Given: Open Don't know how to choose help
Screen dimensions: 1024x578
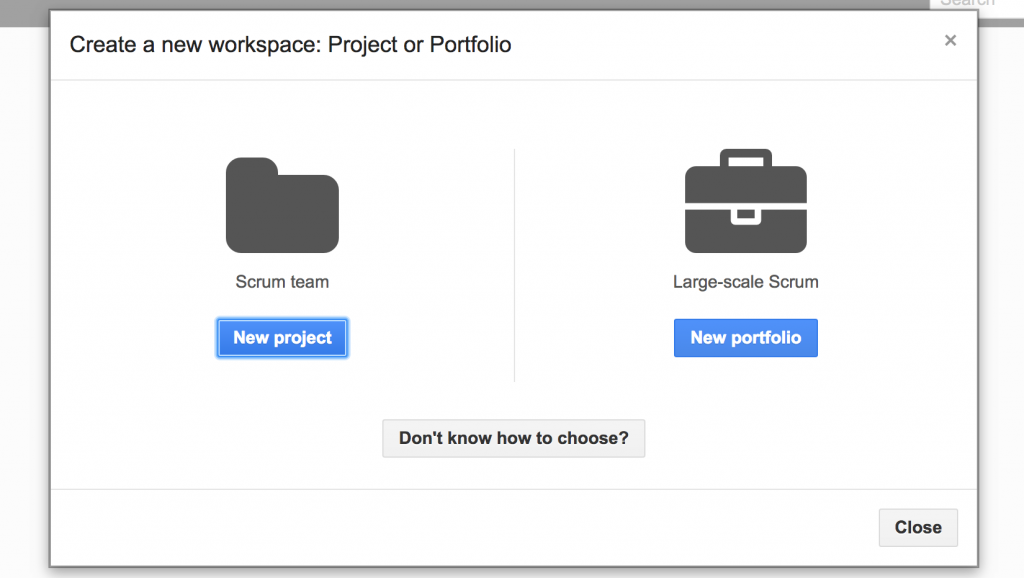Looking at the screenshot, I should tap(513, 438).
